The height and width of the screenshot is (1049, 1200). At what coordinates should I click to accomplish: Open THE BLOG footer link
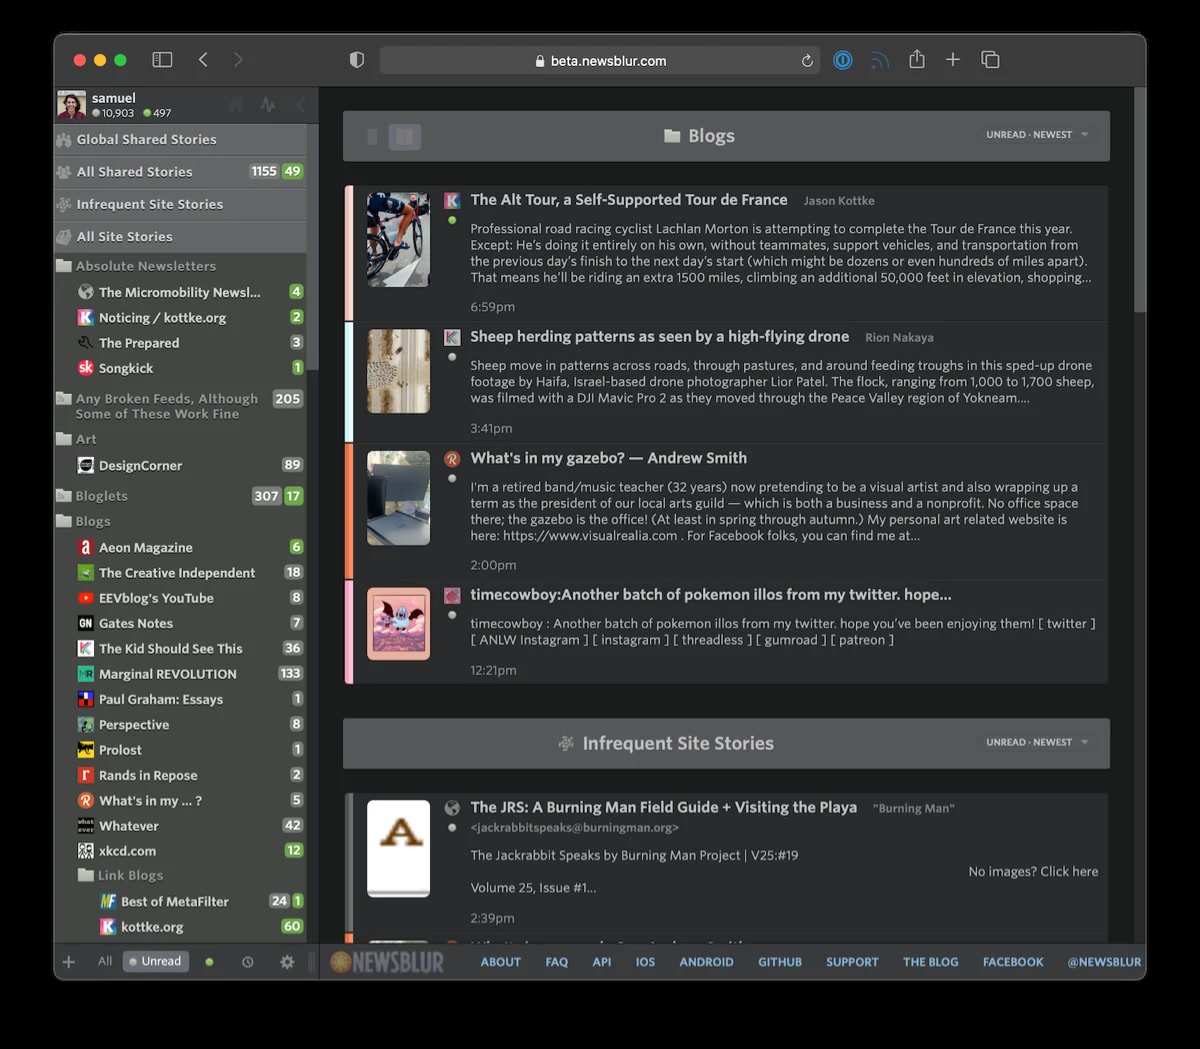point(930,962)
